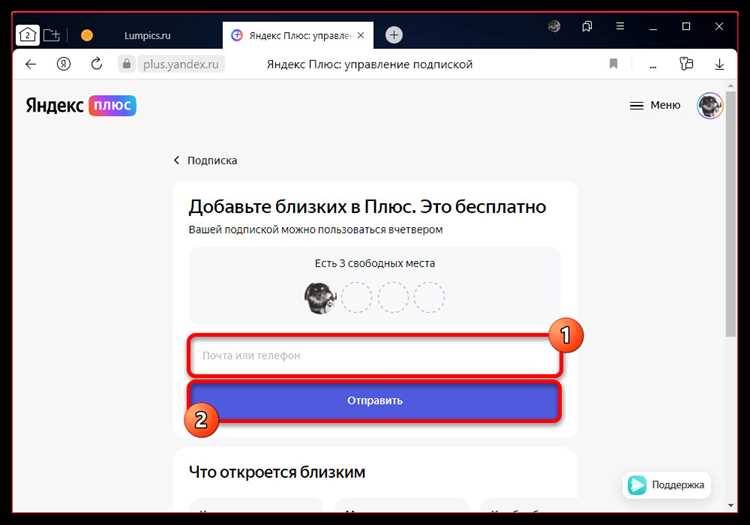This screenshot has width=750, height=525.
Task: Select the second empty family slot circle
Action: coord(393,297)
